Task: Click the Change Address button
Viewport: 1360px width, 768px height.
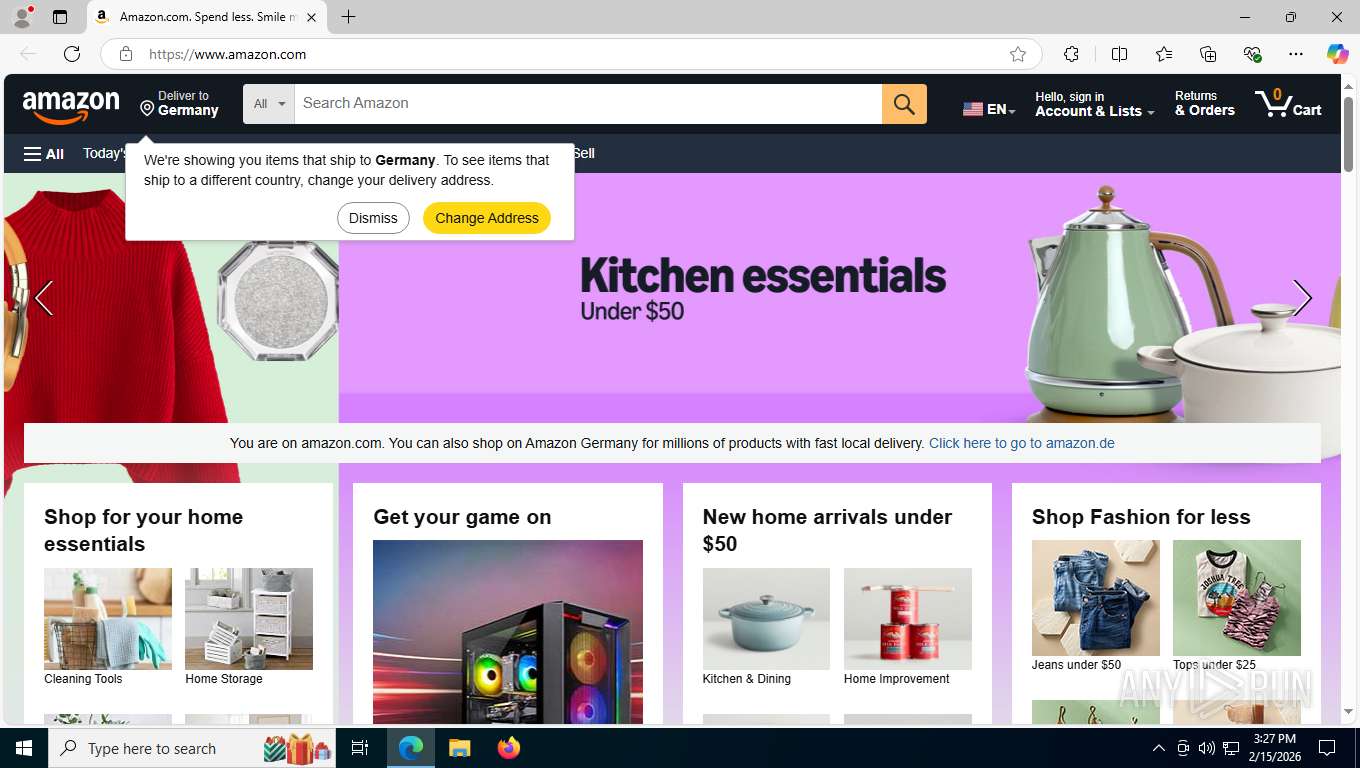Action: click(487, 218)
